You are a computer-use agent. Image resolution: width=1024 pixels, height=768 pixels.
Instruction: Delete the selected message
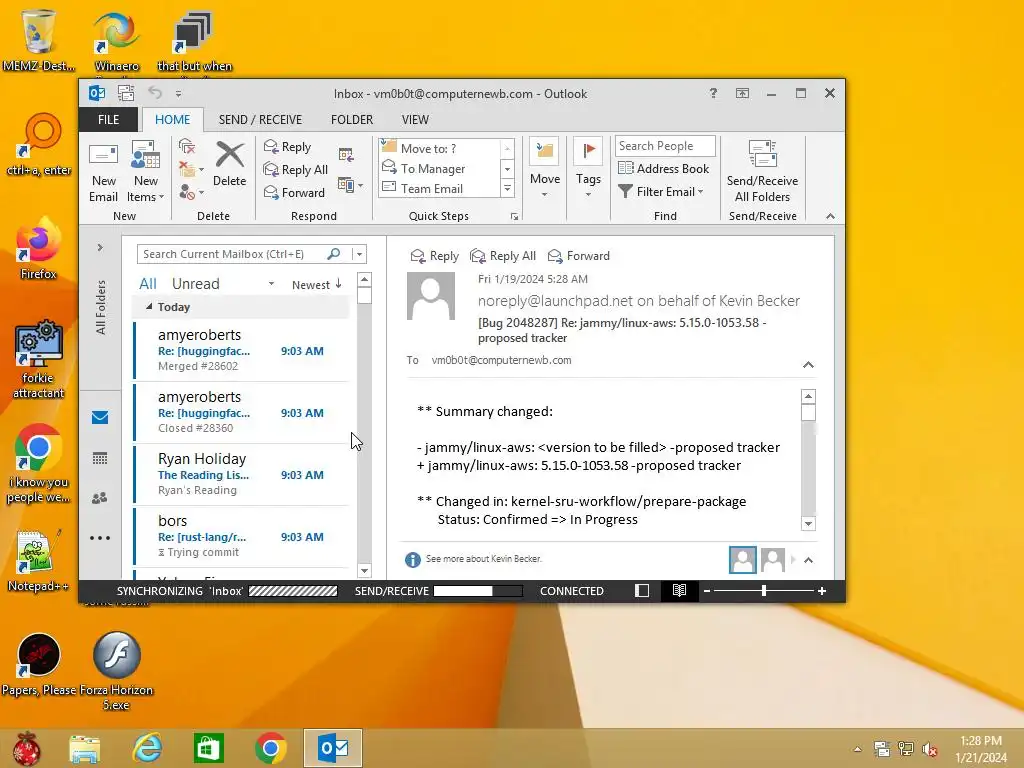[x=229, y=165]
